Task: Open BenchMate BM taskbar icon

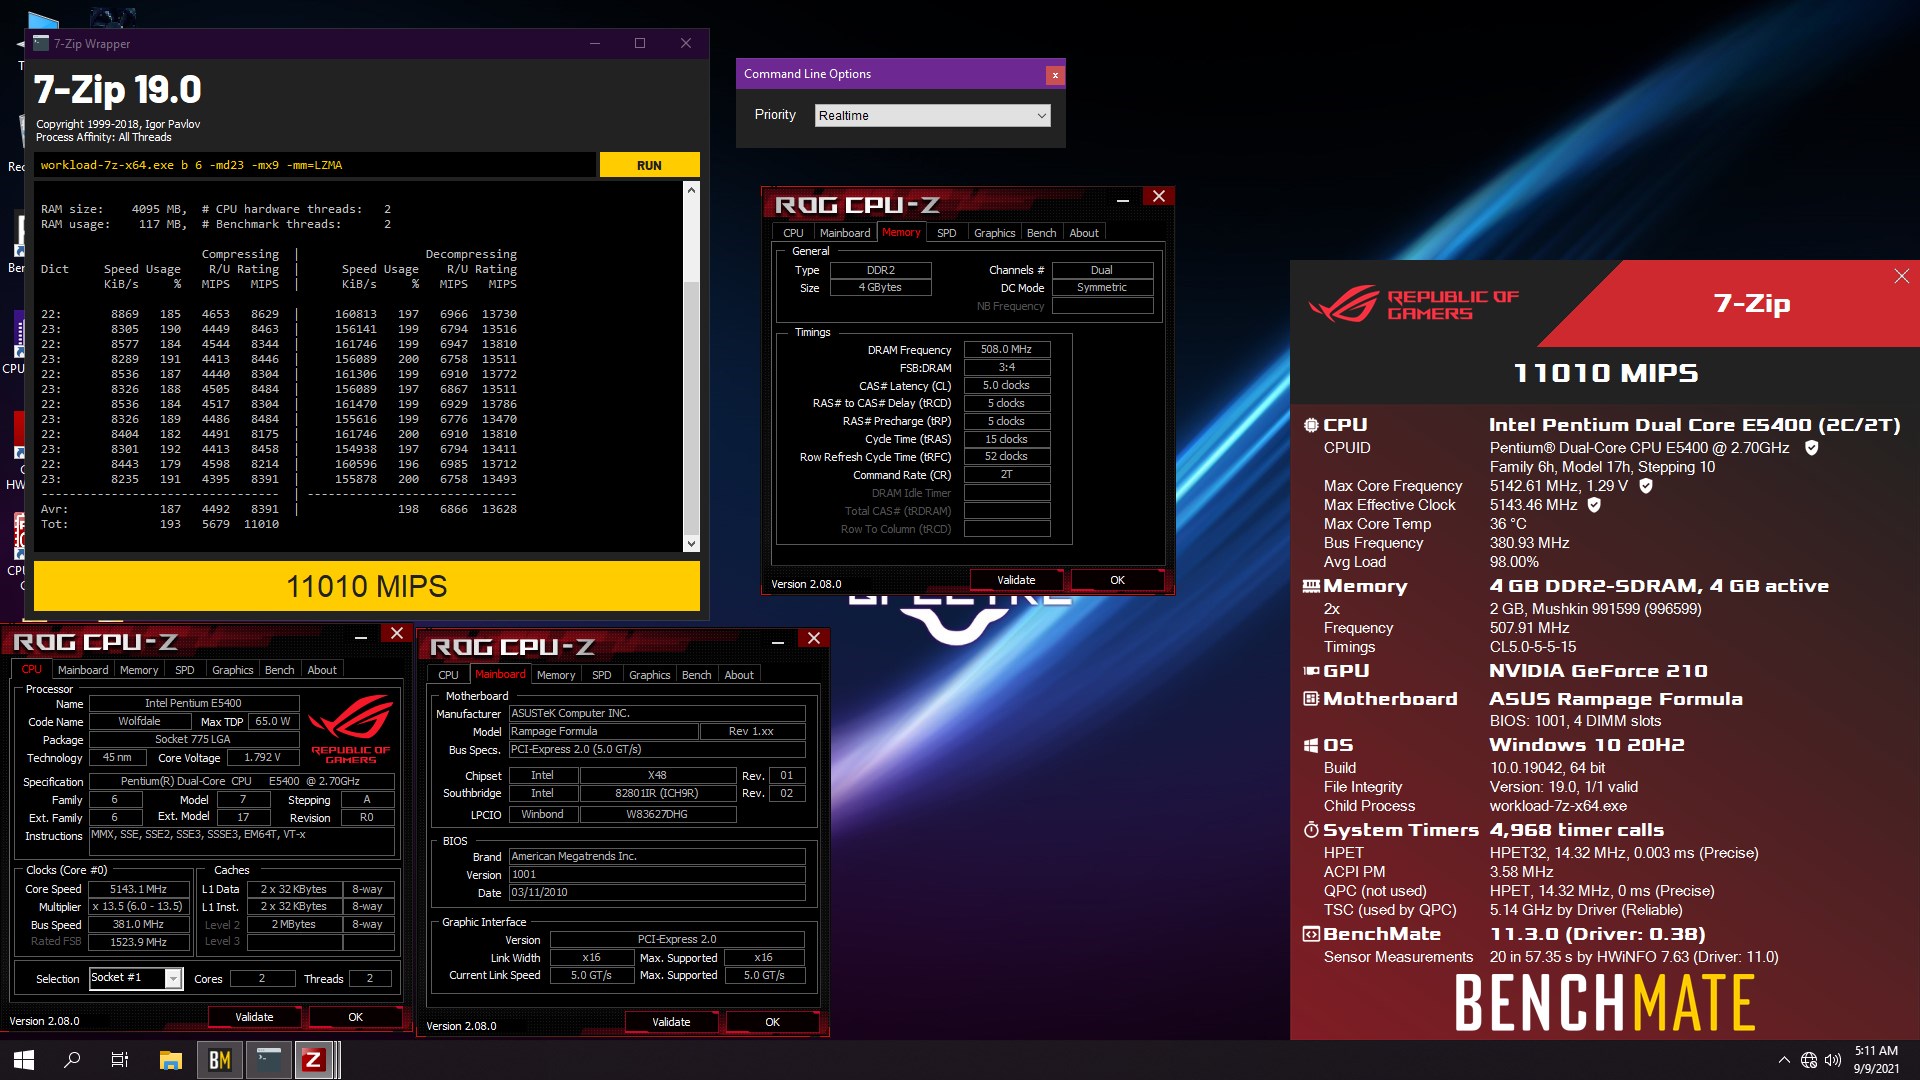Action: tap(219, 1060)
